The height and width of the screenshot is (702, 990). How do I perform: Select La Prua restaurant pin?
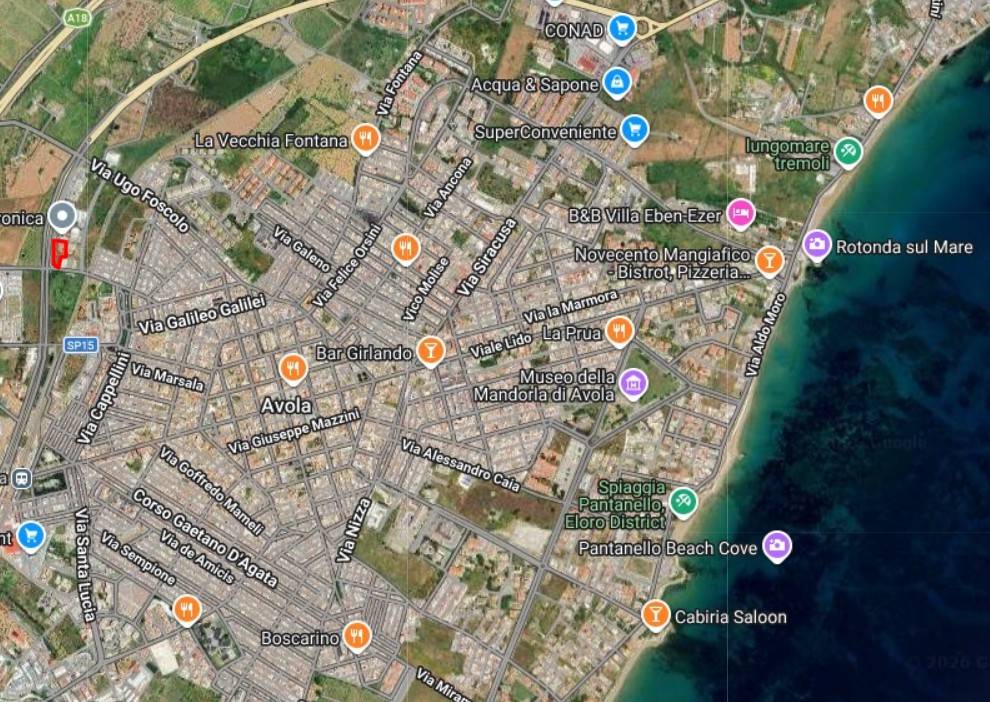pyautogui.click(x=620, y=330)
